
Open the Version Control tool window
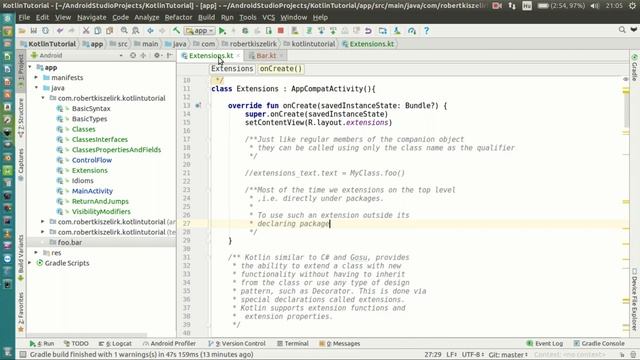pos(237,343)
